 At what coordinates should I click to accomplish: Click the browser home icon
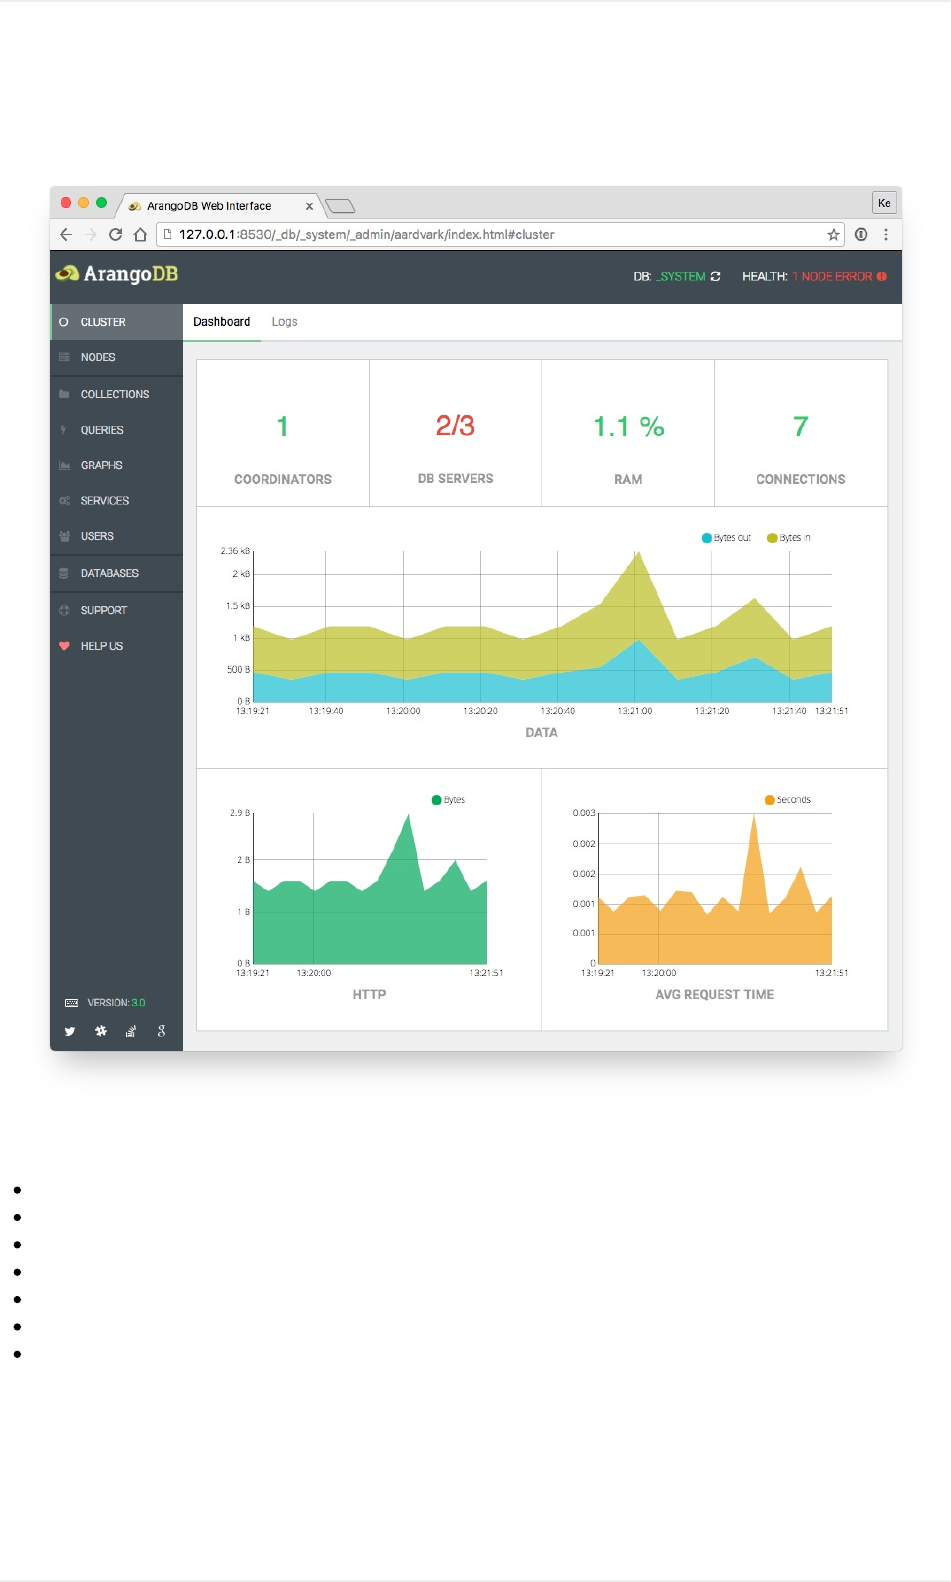coord(141,234)
